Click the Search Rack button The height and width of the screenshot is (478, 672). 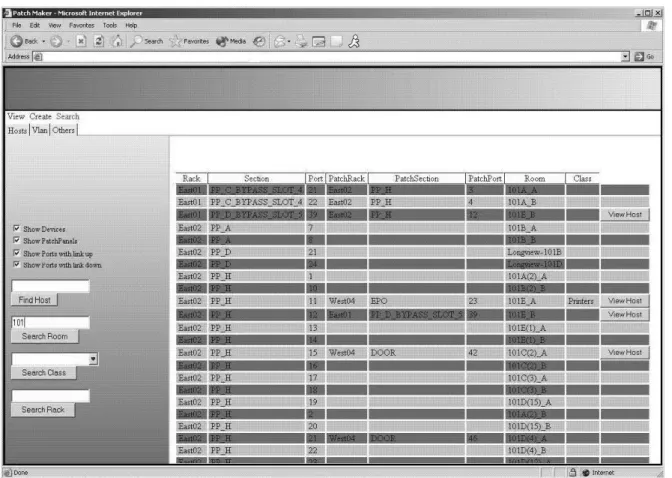tap(43, 410)
